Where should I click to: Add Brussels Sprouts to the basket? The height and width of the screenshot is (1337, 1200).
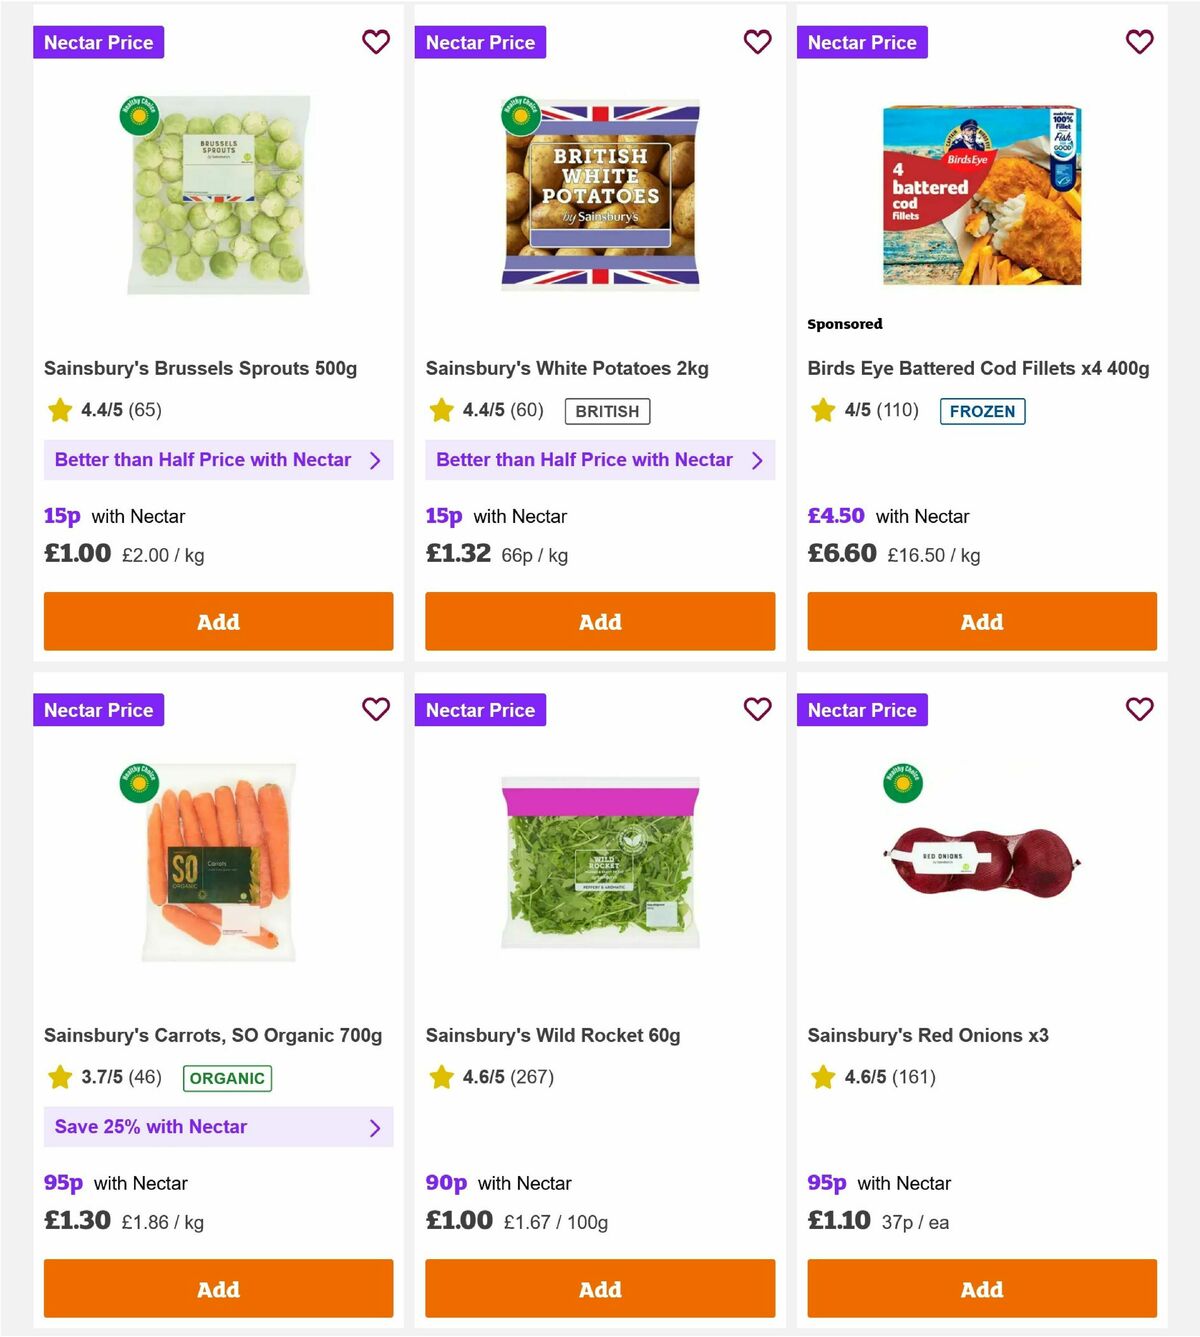click(218, 621)
